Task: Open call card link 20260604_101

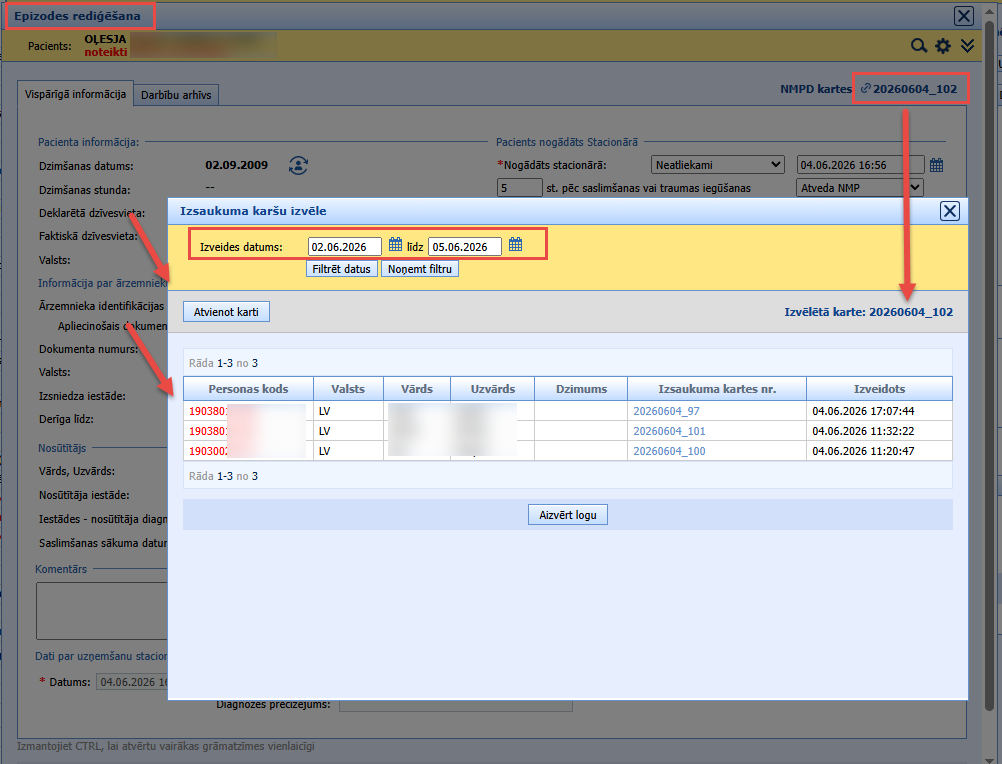Action: (x=669, y=431)
